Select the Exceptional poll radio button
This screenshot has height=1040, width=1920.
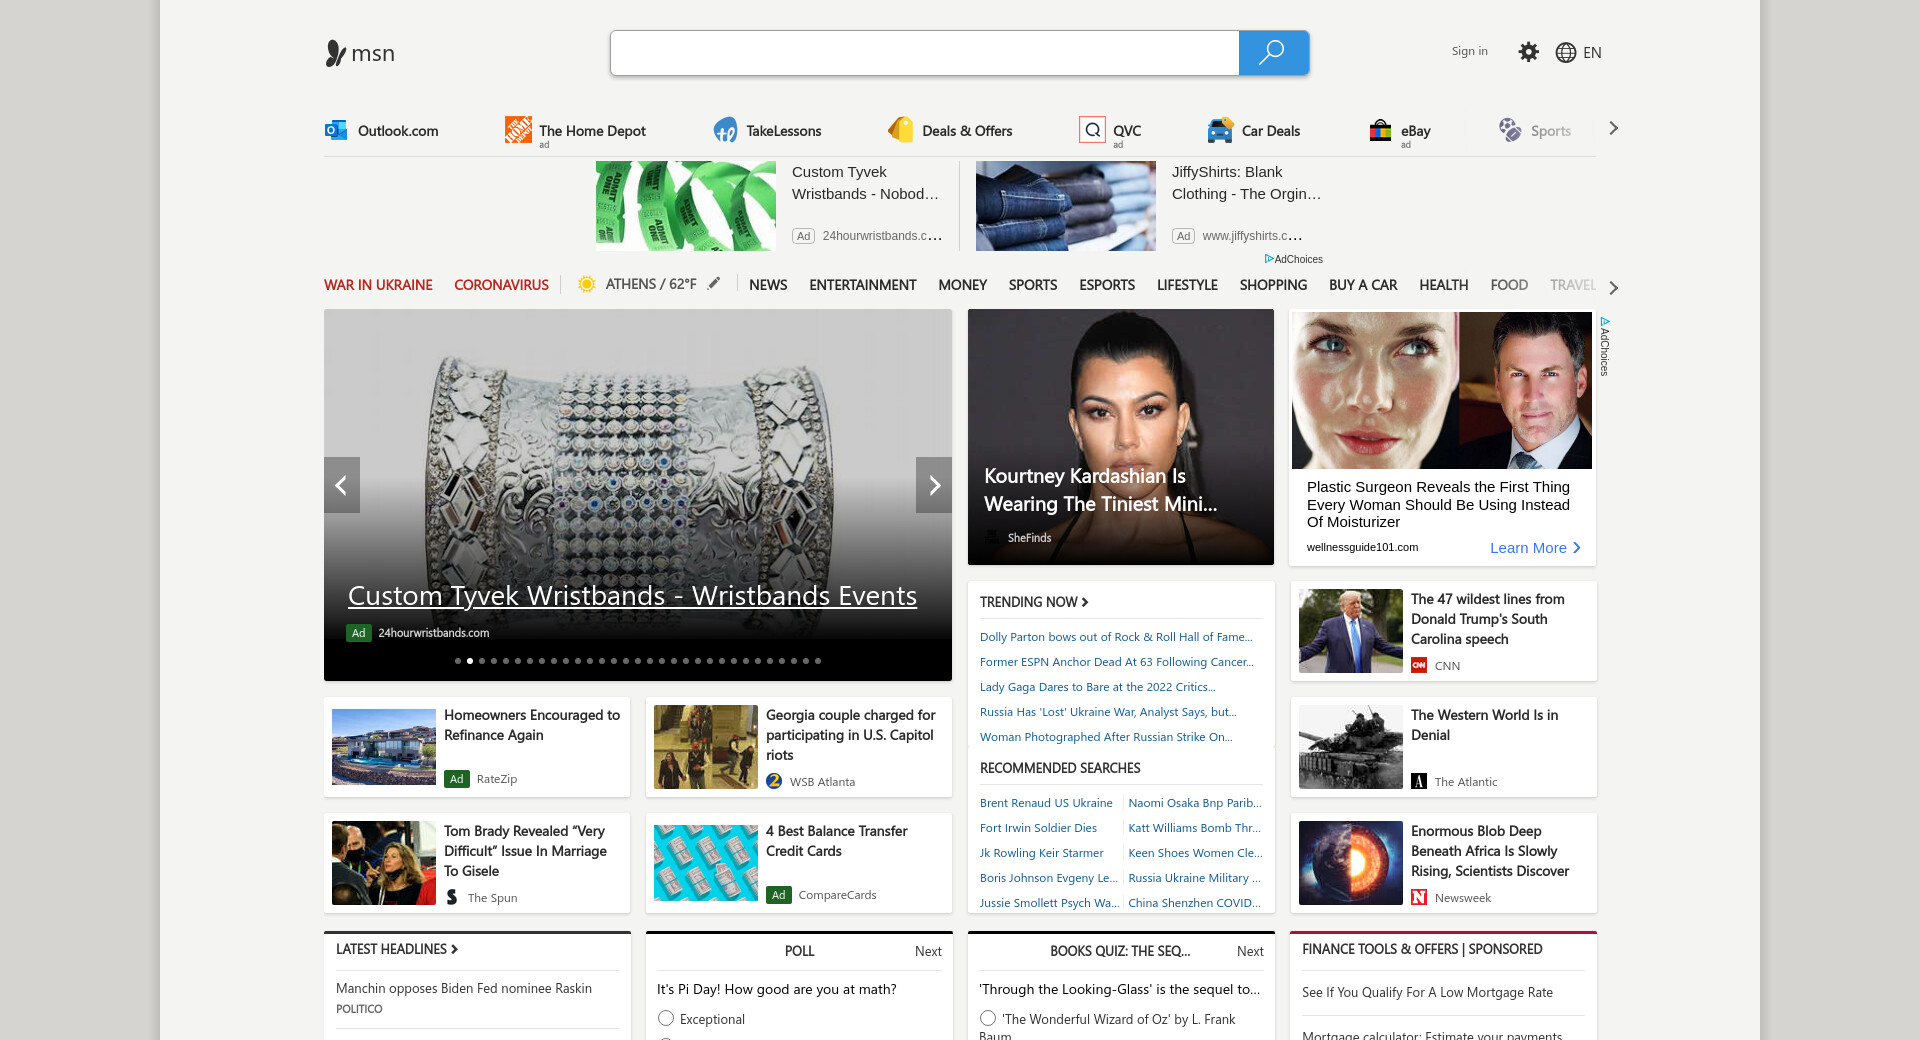666,1018
